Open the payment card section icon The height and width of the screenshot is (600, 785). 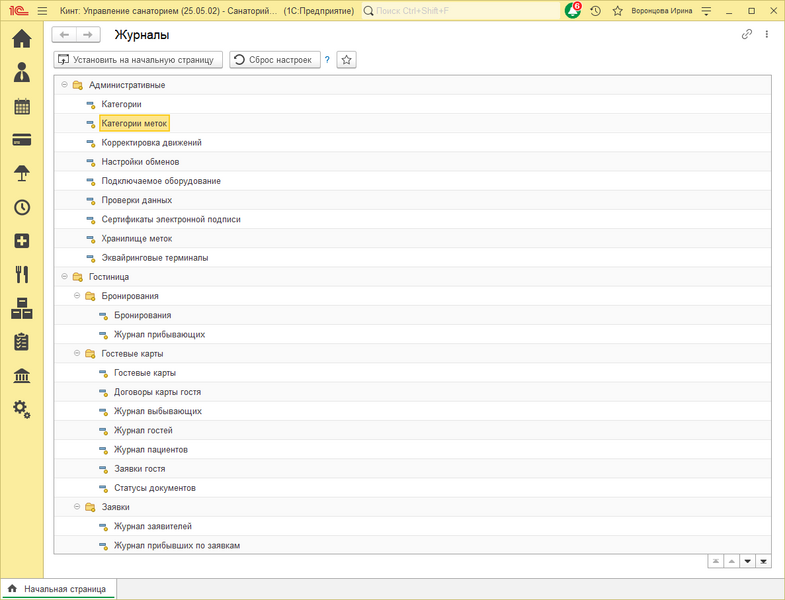(22, 140)
